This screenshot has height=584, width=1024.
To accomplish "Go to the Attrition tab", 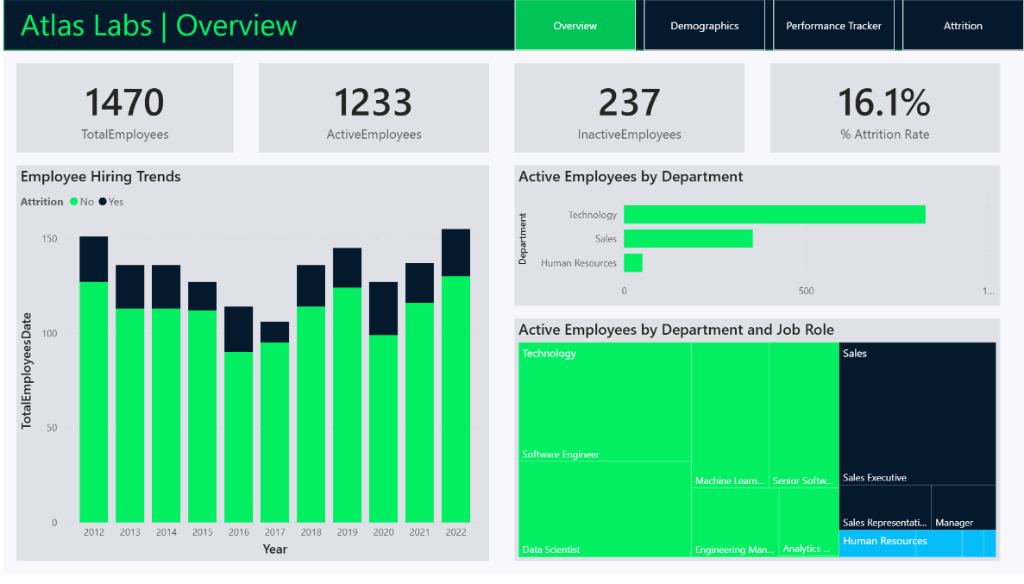I will (x=962, y=26).
